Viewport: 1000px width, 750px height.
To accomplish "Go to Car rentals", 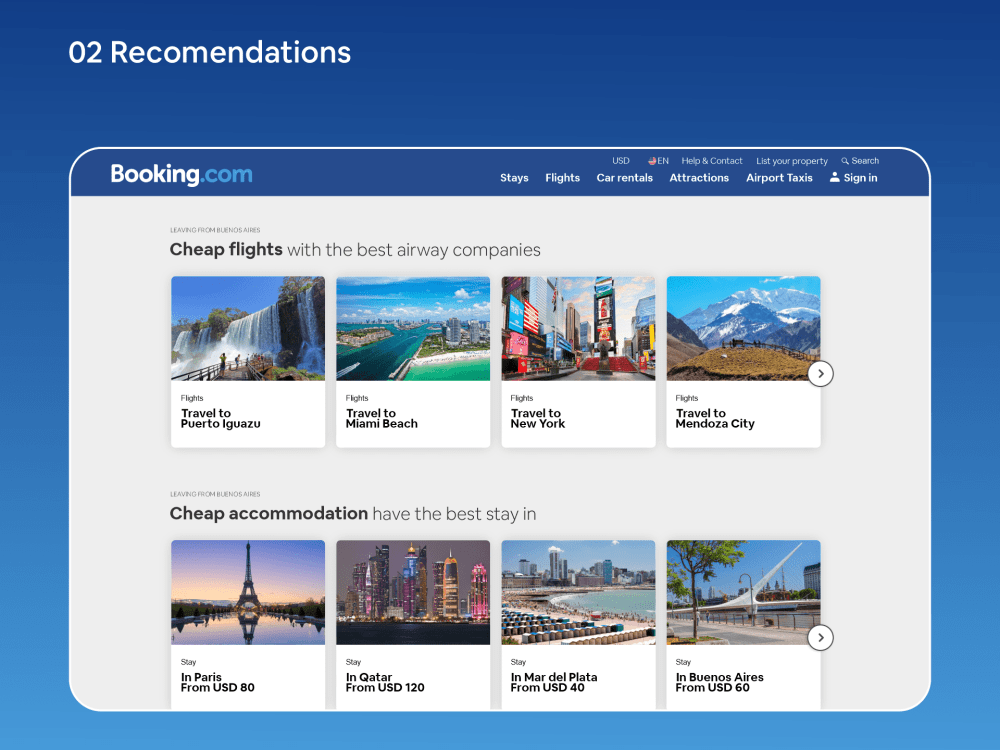I will click(x=624, y=178).
